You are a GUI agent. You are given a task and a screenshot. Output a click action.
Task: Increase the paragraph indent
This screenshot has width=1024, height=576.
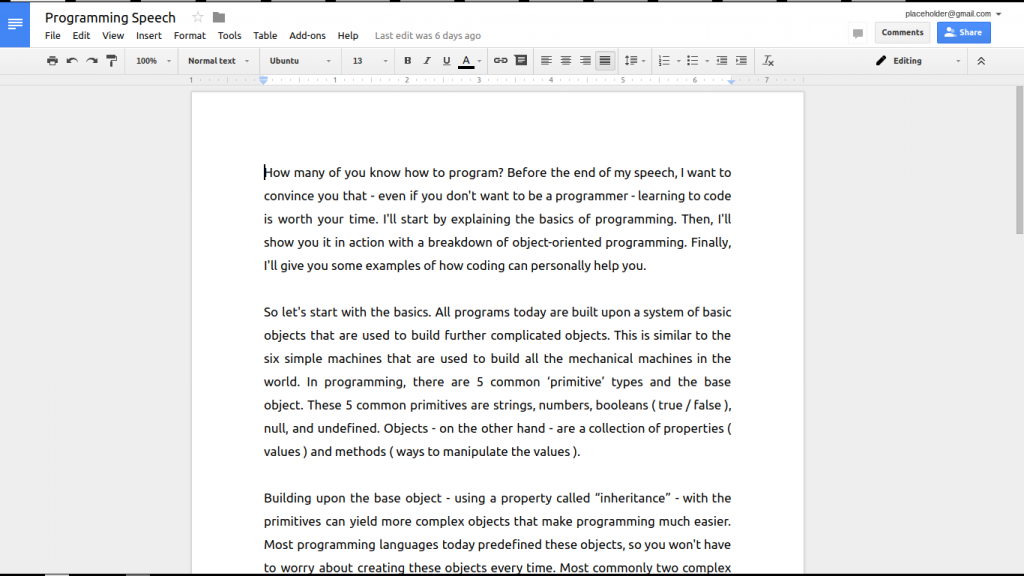pyautogui.click(x=741, y=61)
